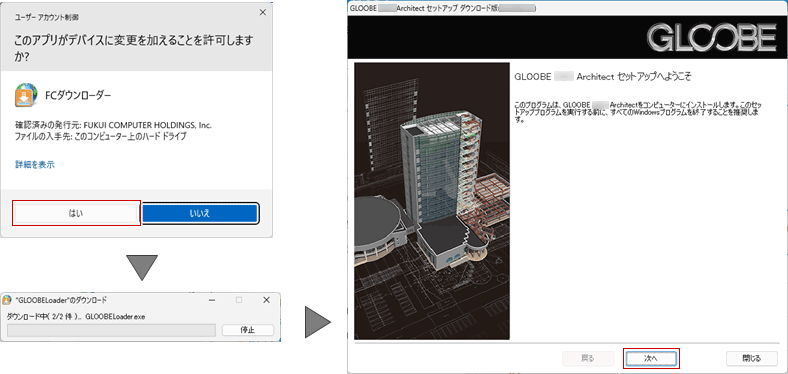Viewport: 788px width, 374px height.
Task: Click the 3D building illustration
Action: pyautogui.click(x=432, y=201)
